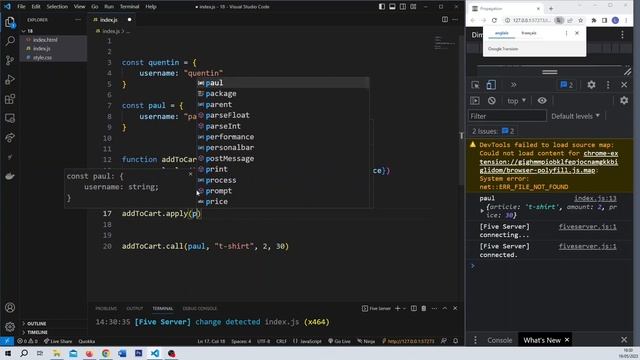Open chrome-extension source map link
This screenshot has width=640, height=360.
point(549,162)
